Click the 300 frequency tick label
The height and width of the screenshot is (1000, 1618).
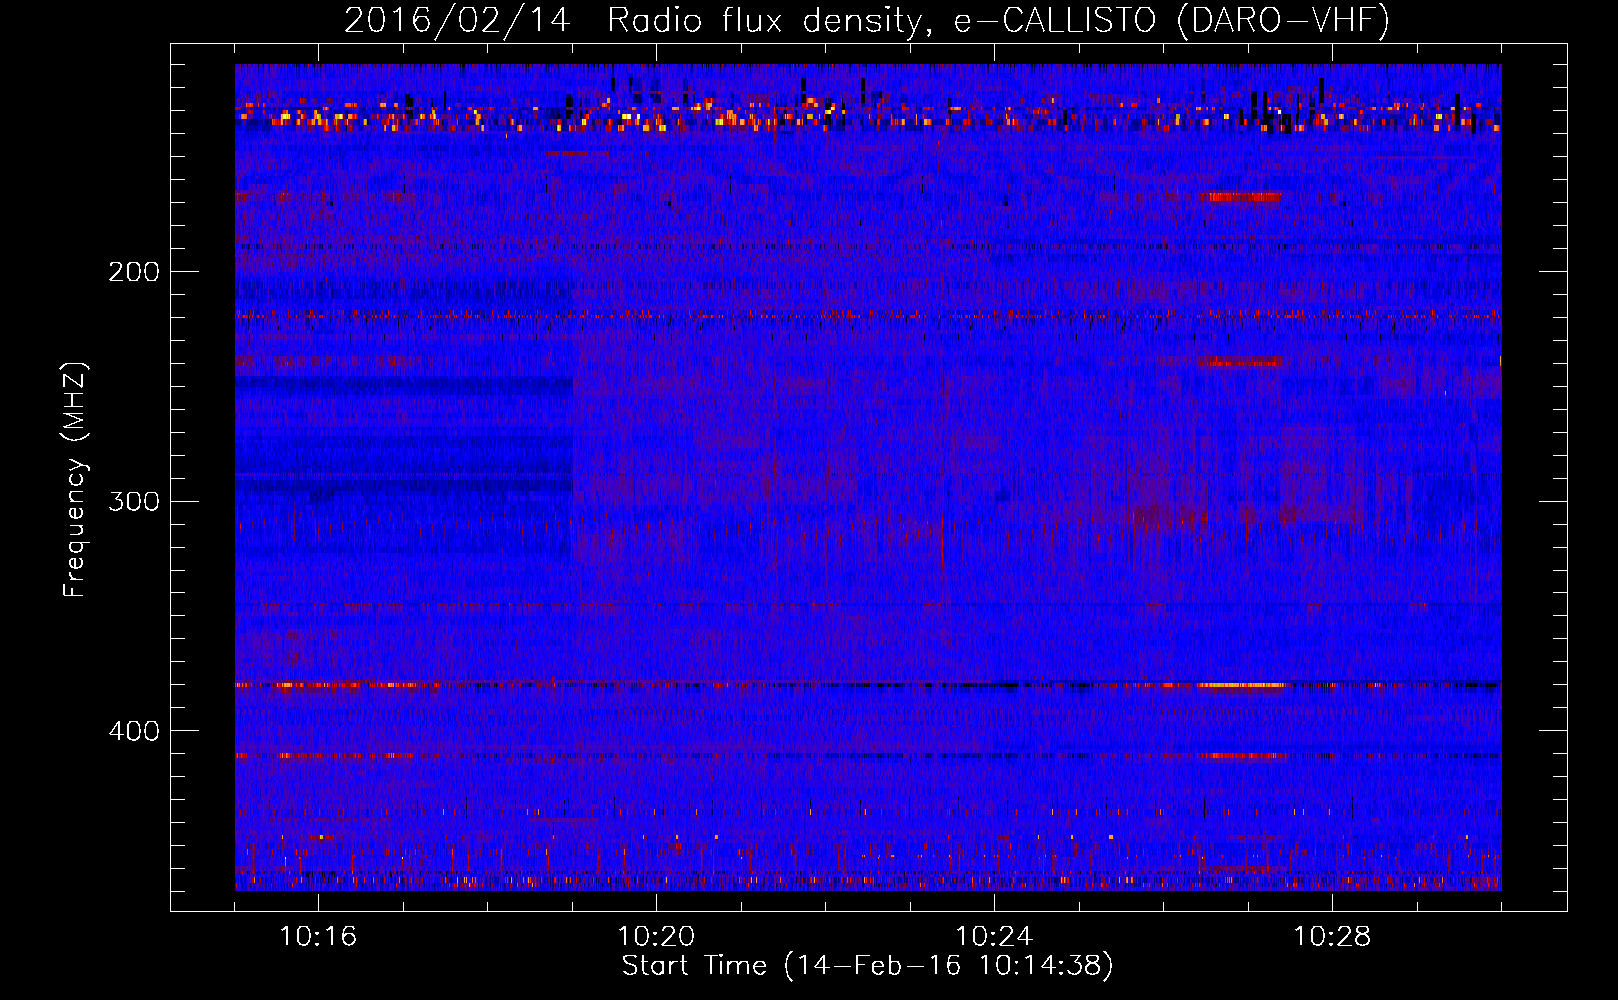point(134,501)
